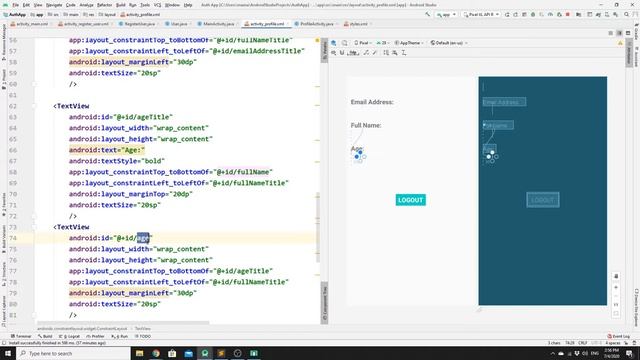This screenshot has width=640, height=360.
Task: Toggle autoconnect magnet icon
Action: [342, 53]
